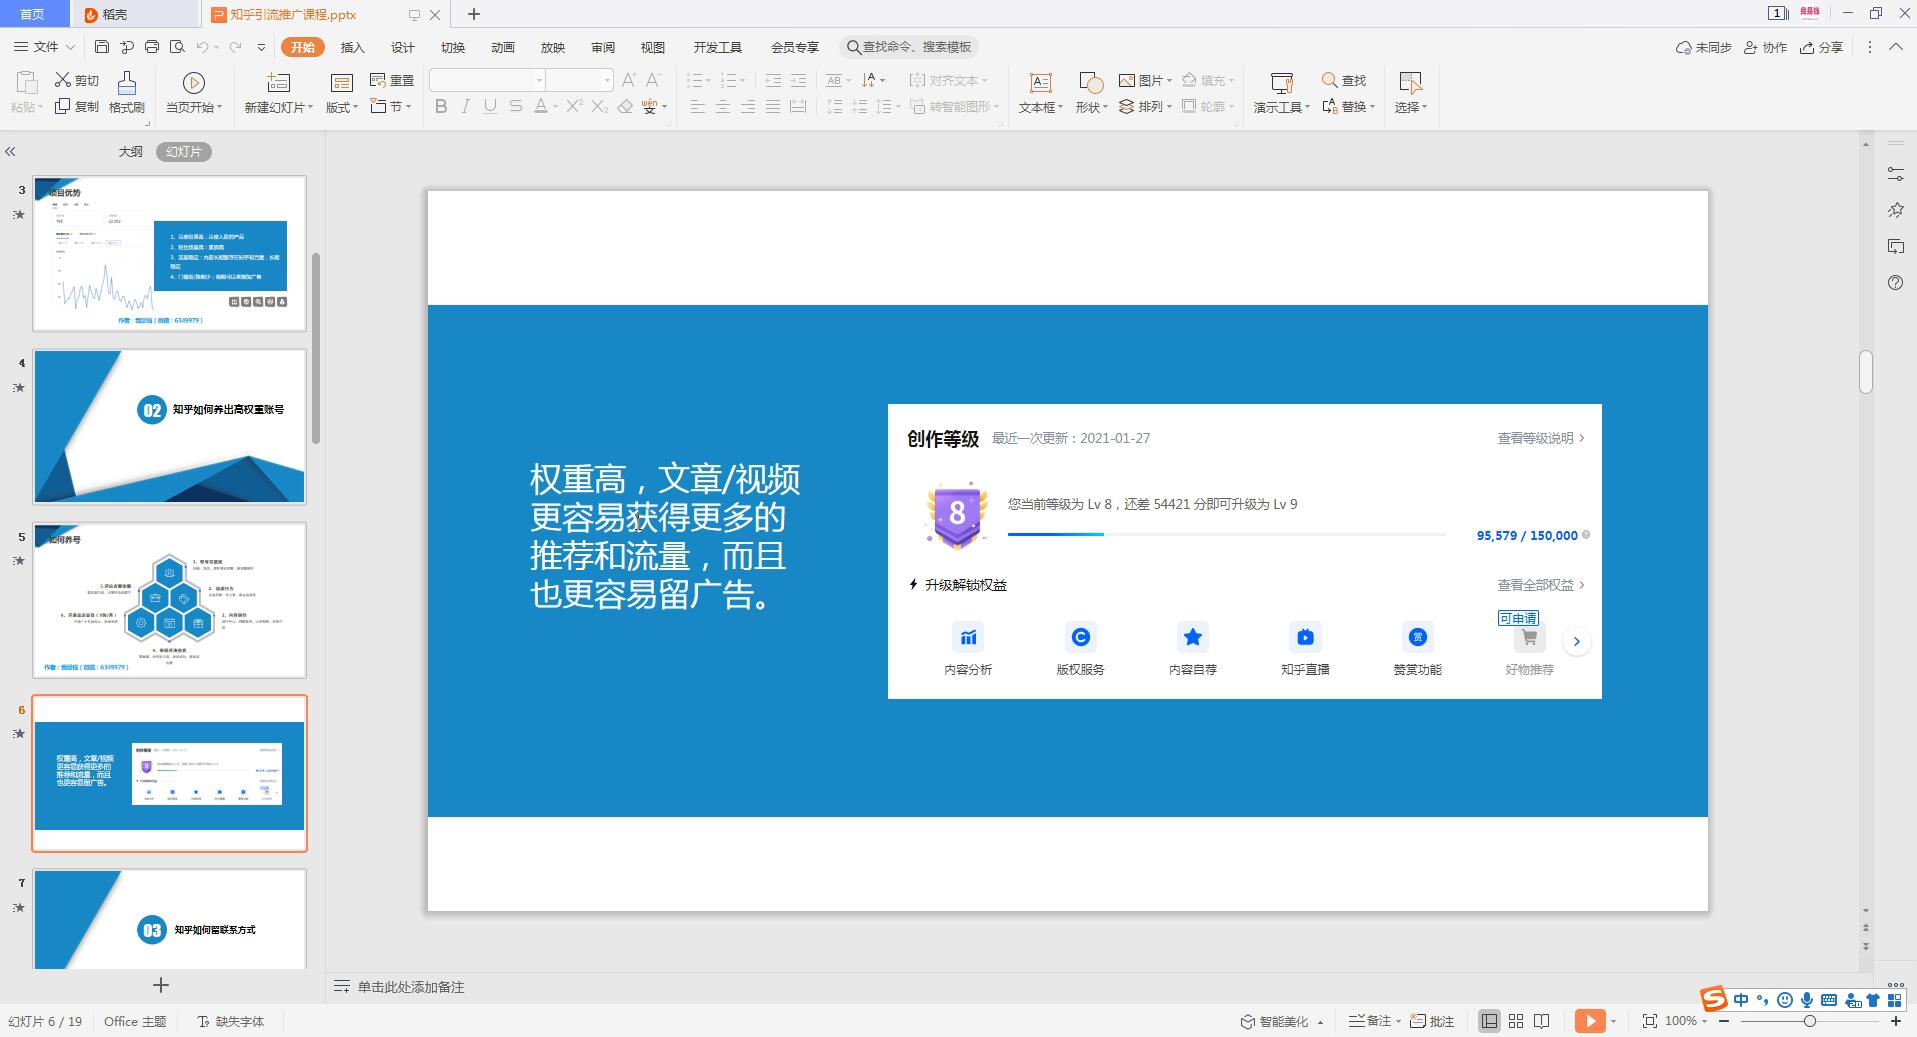The height and width of the screenshot is (1037, 1917).
Task: Collapse slide panel with double-chevron icon
Action: pyautogui.click(x=10, y=152)
